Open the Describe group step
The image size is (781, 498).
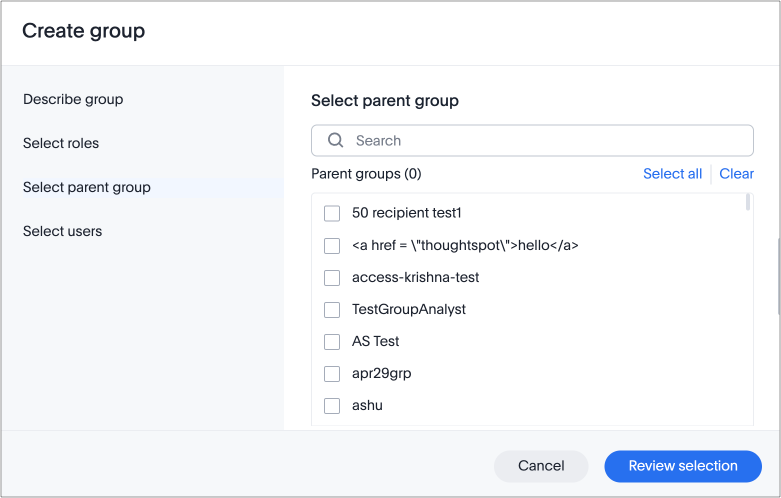[73, 99]
